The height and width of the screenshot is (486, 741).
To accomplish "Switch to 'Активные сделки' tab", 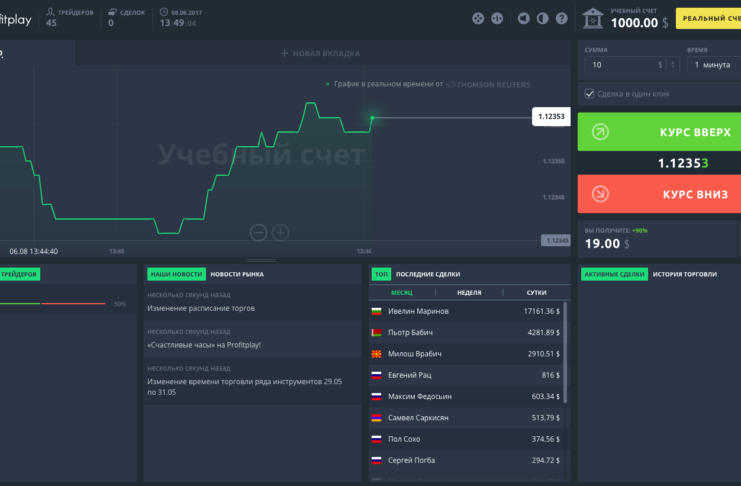I will (x=614, y=274).
